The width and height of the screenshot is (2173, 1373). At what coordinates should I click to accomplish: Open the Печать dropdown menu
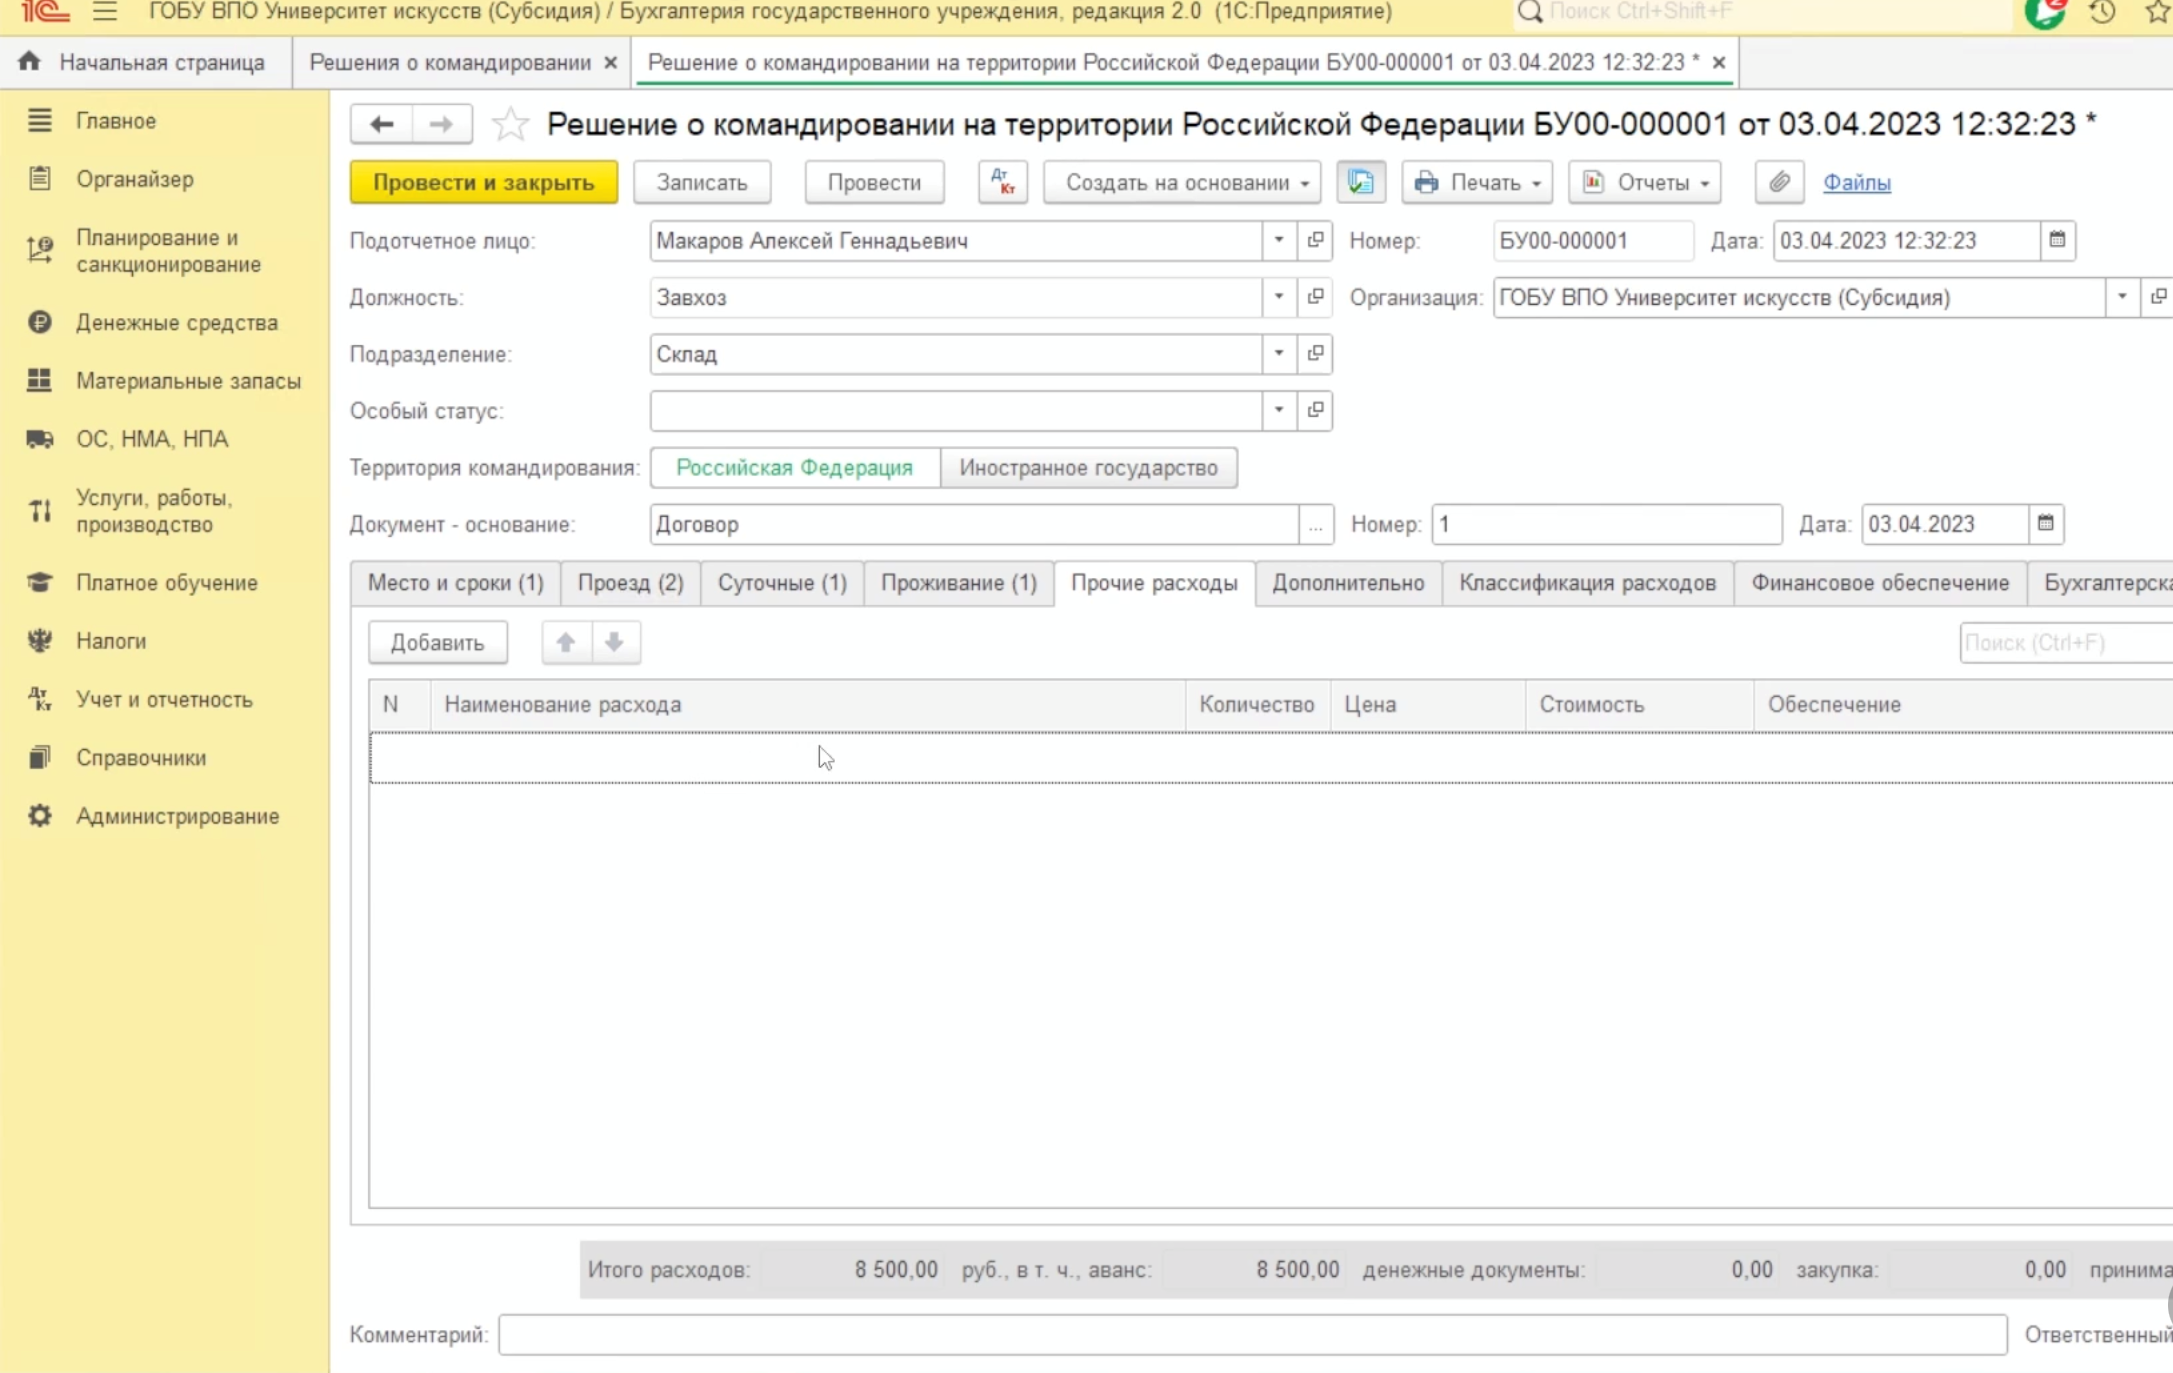[1477, 182]
